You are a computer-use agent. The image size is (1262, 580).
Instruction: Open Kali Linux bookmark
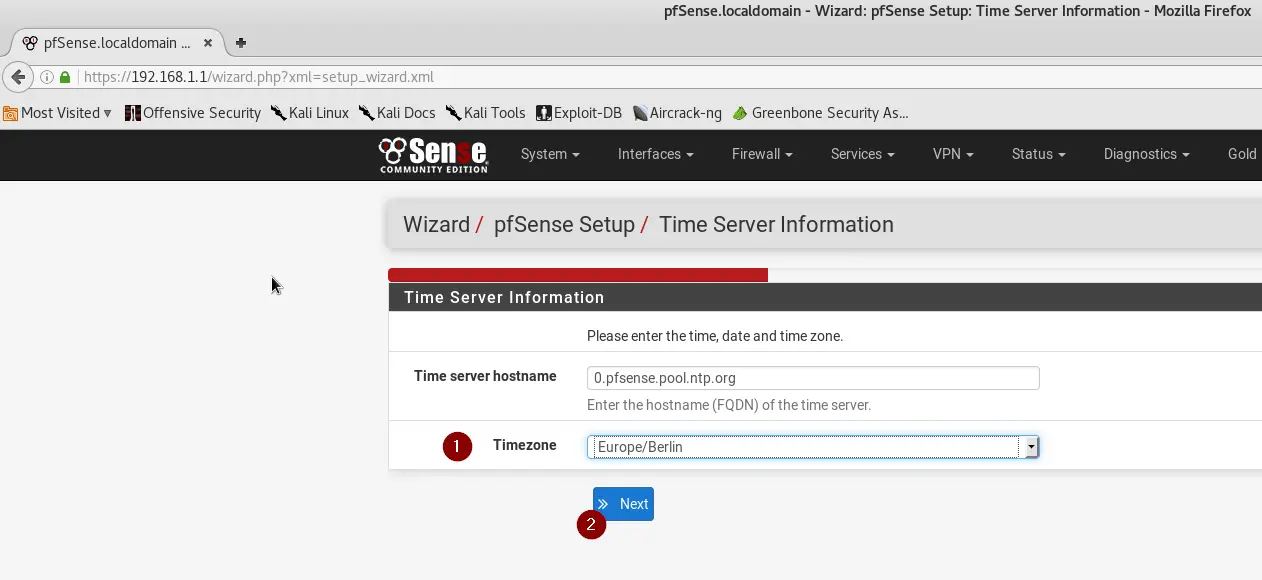(309, 113)
